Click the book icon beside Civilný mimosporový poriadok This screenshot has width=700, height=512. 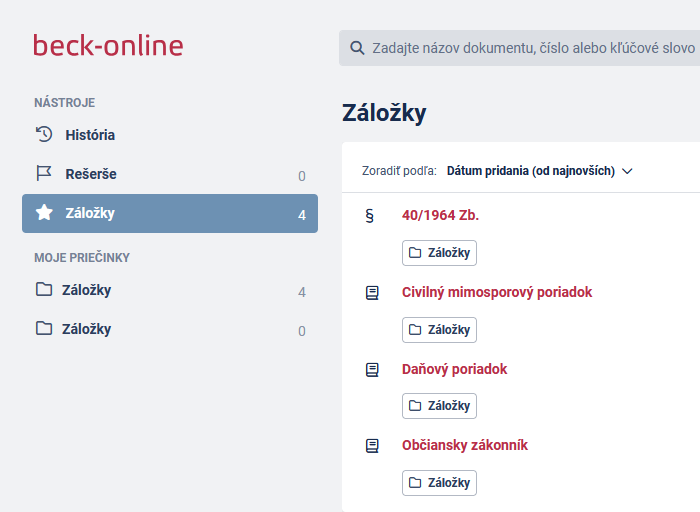[372, 293]
